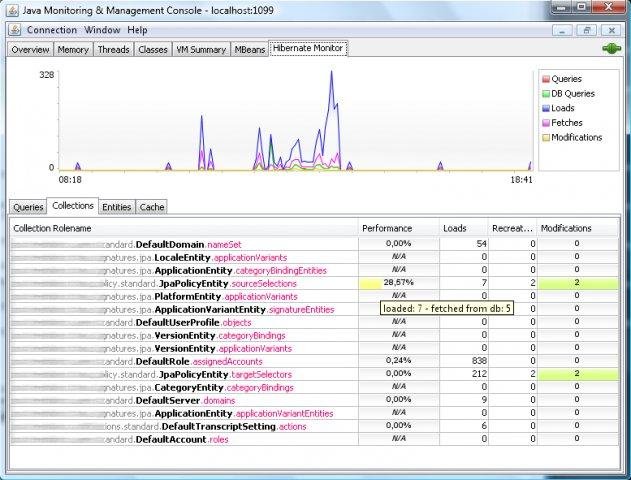Image resolution: width=631 pixels, height=480 pixels.
Task: Switch to the VM Summary tab
Action: [x=201, y=49]
